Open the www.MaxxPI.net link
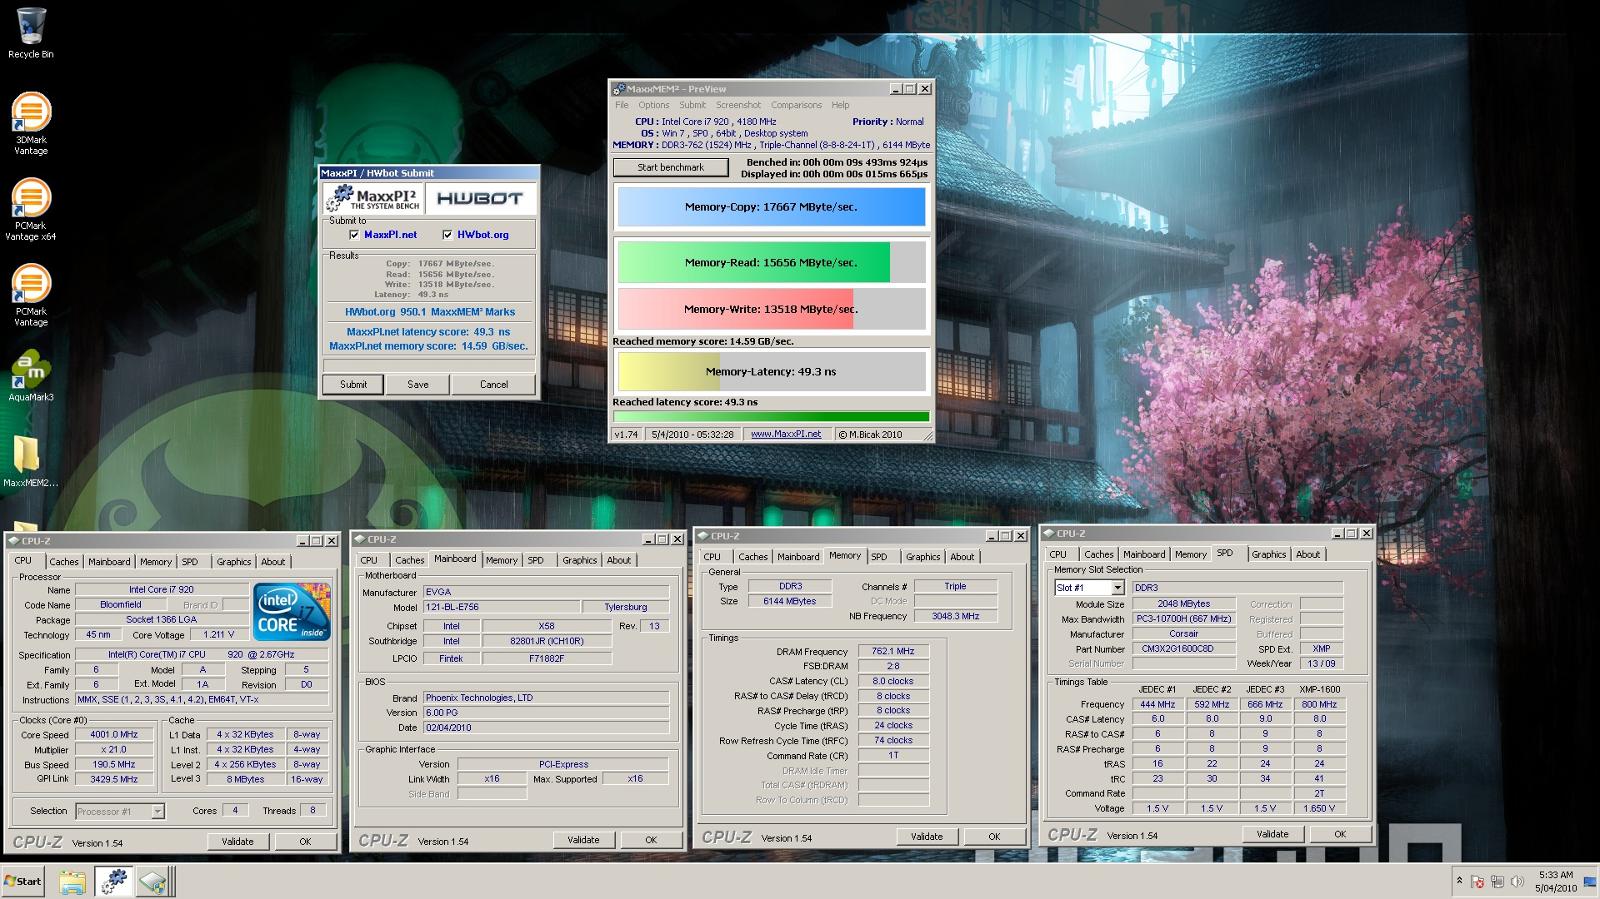Image resolution: width=1600 pixels, height=899 pixels. click(x=786, y=434)
